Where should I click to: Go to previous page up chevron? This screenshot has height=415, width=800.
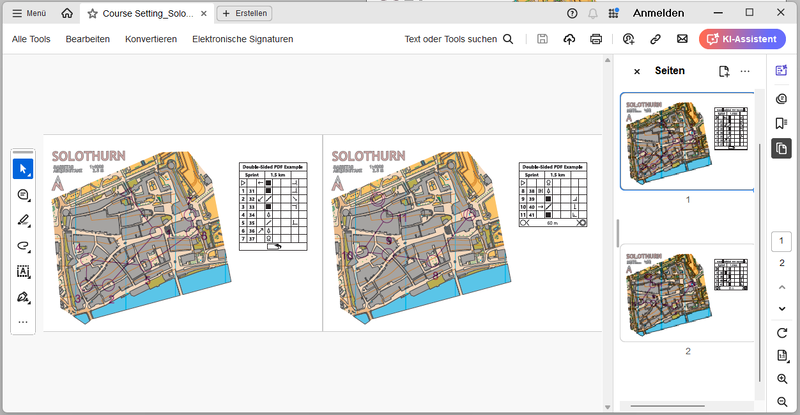click(782, 287)
